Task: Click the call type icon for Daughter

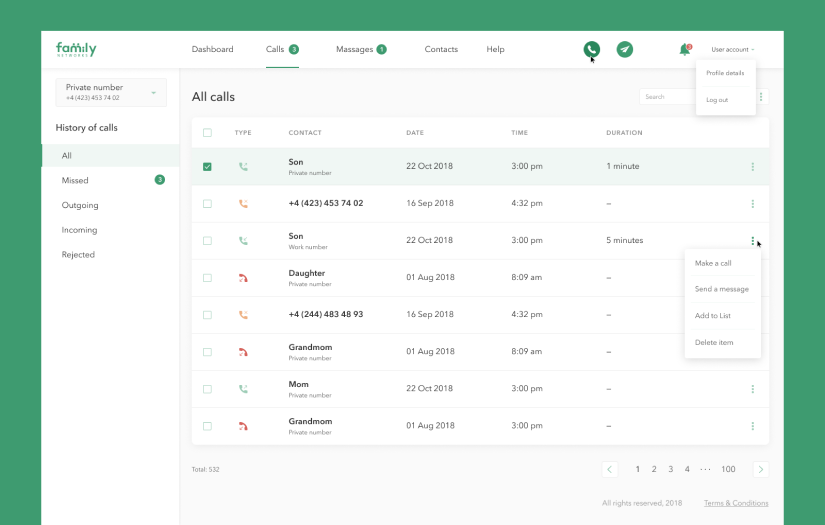Action: pyautogui.click(x=243, y=278)
